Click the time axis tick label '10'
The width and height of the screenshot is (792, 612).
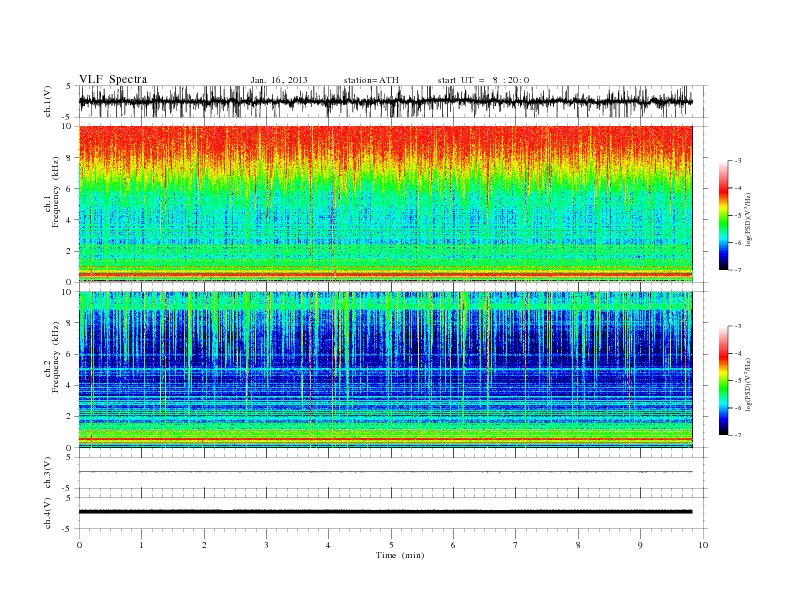[703, 545]
